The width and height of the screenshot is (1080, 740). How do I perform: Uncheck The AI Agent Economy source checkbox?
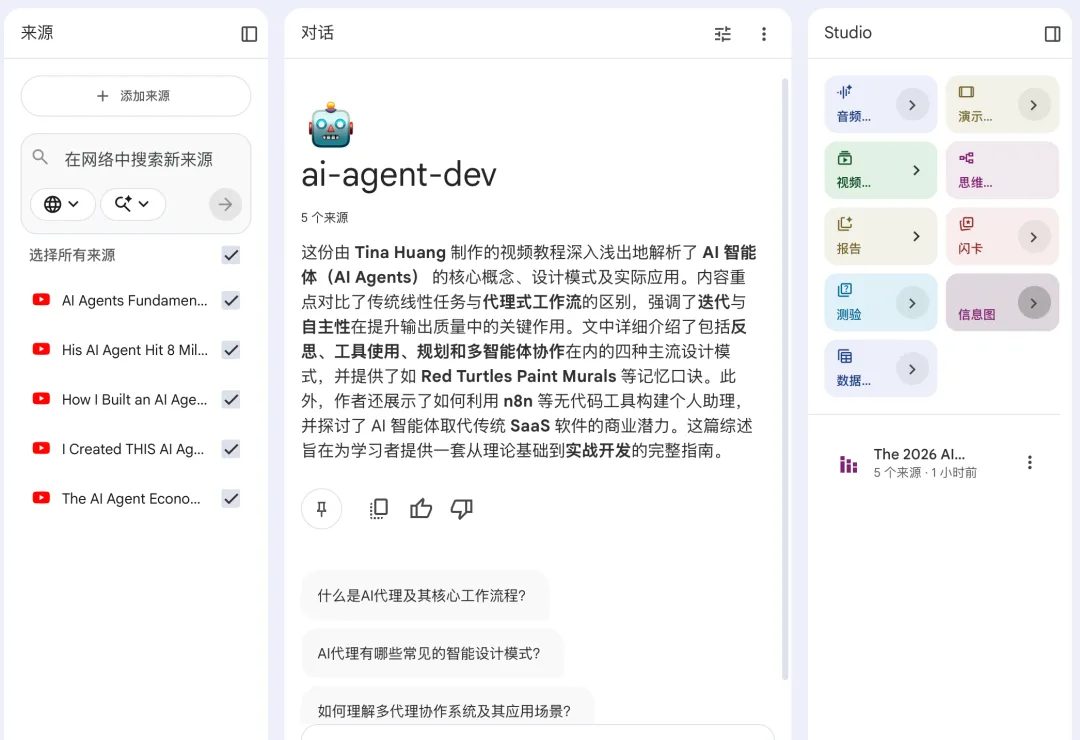(231, 498)
